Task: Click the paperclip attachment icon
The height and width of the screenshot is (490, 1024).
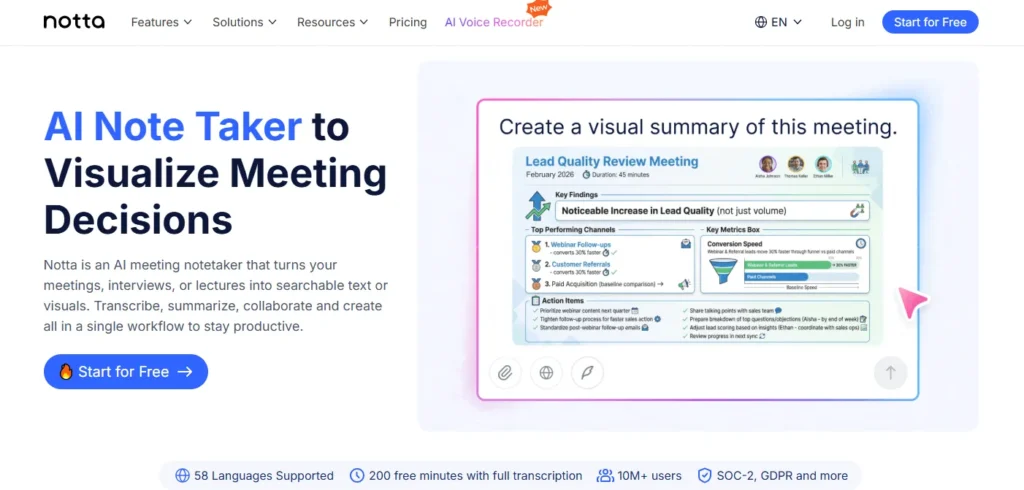Action: (505, 373)
